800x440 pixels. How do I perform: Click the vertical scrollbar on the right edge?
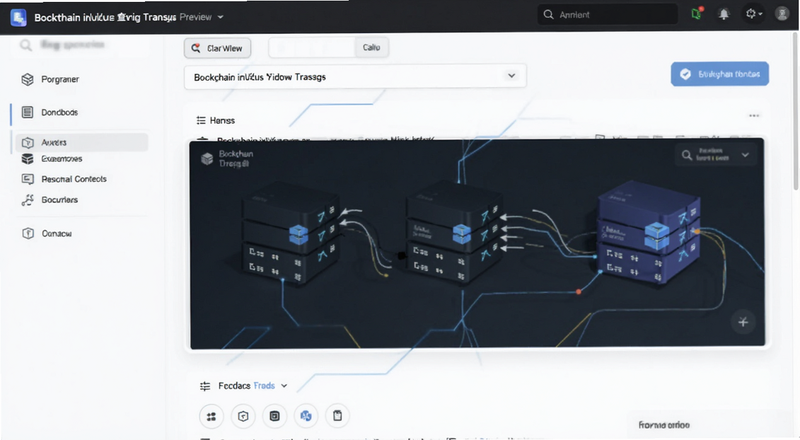click(795, 110)
